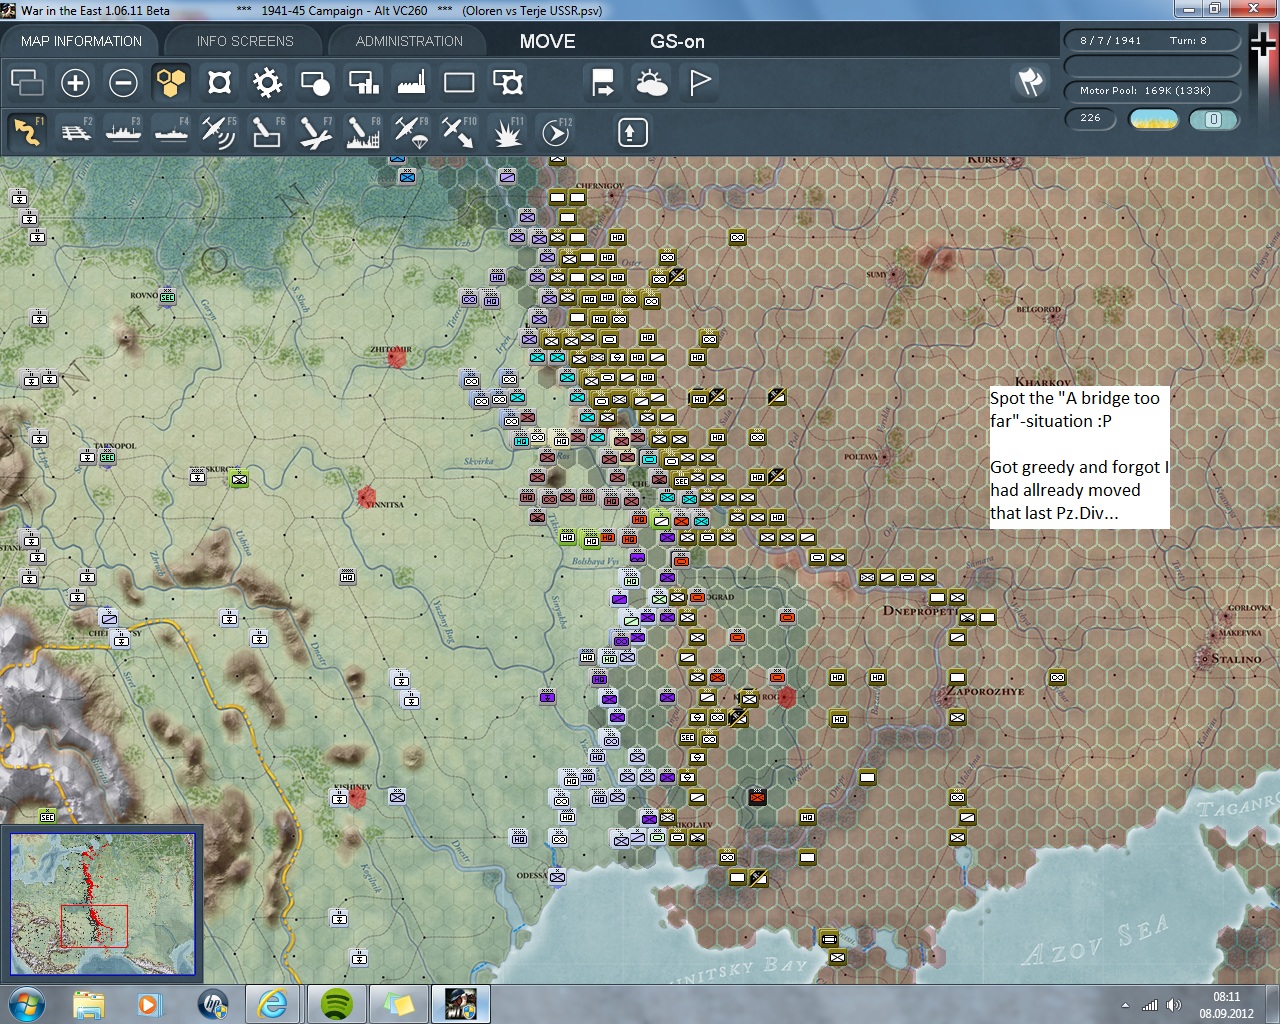Click the Odessa city label
Viewport: 1280px width, 1024px height.
pos(532,875)
